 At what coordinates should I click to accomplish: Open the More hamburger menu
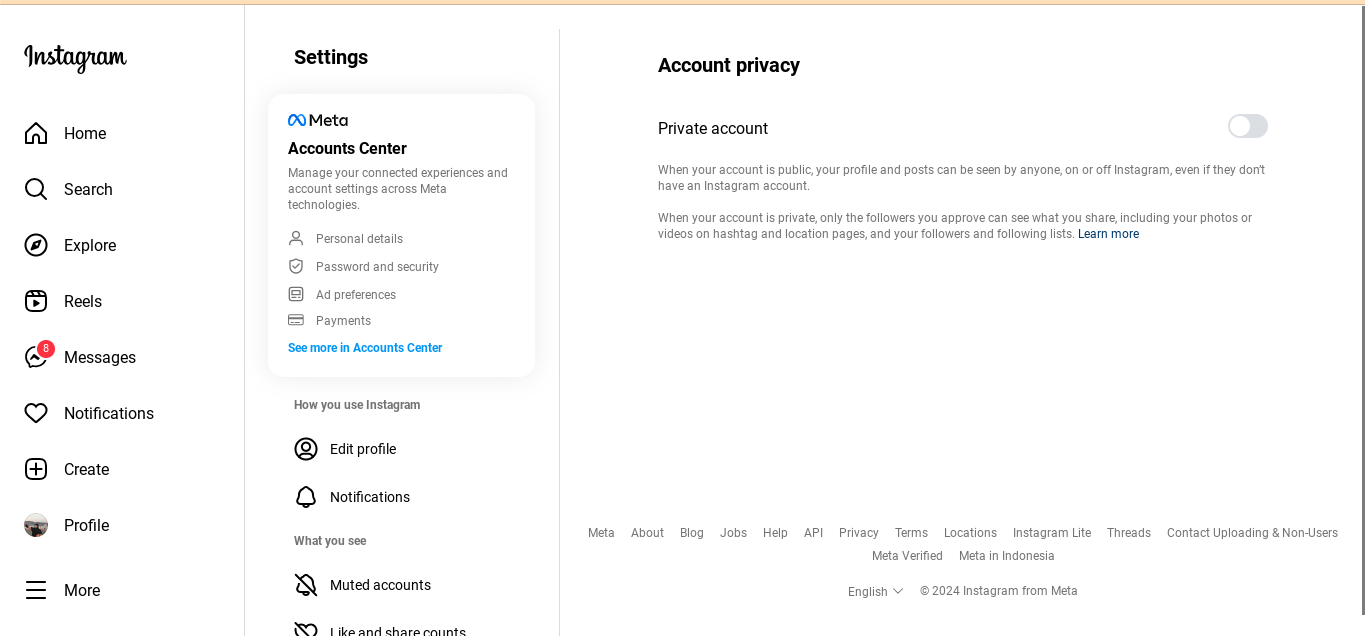click(36, 590)
